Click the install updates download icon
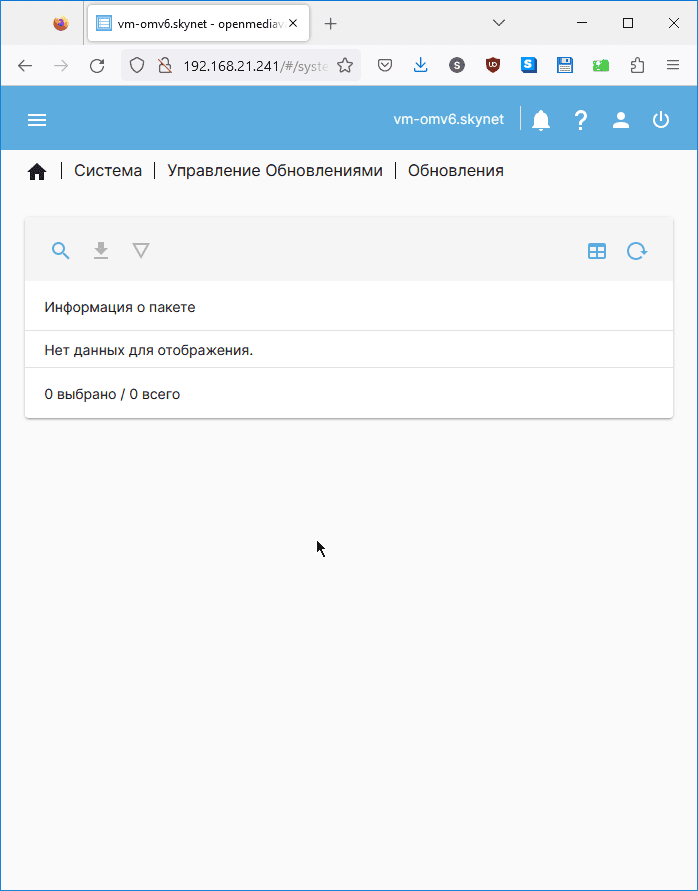This screenshot has height=891, width=698. point(101,251)
